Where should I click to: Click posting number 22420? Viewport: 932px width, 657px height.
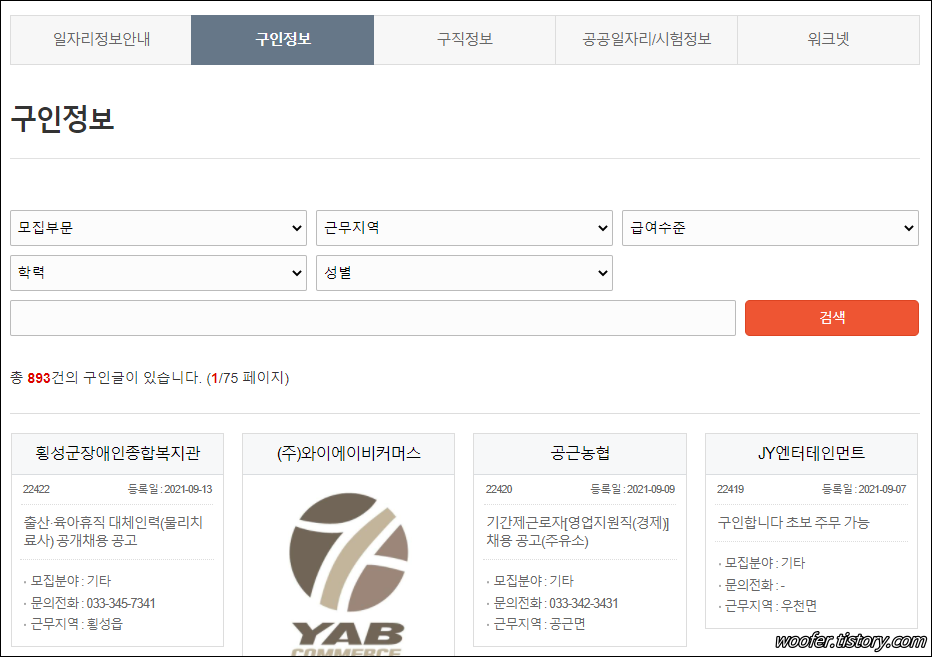point(499,489)
